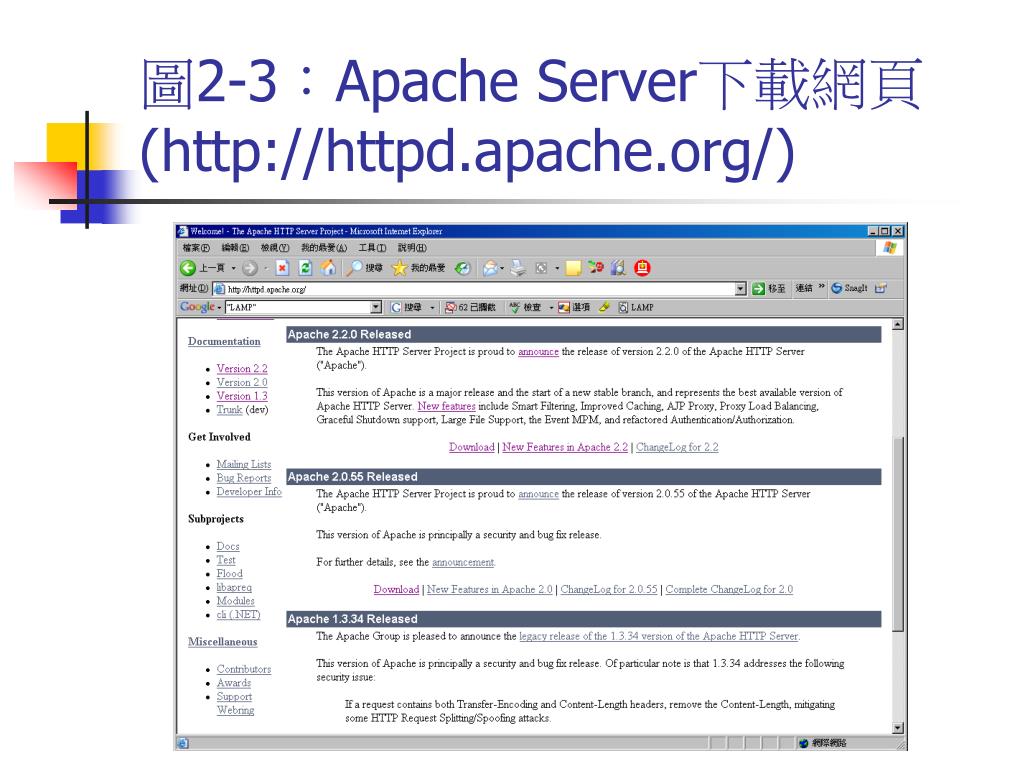This screenshot has width=1024, height=768.
Task: Click the vertical scrollbar up arrow
Action: tap(898, 325)
